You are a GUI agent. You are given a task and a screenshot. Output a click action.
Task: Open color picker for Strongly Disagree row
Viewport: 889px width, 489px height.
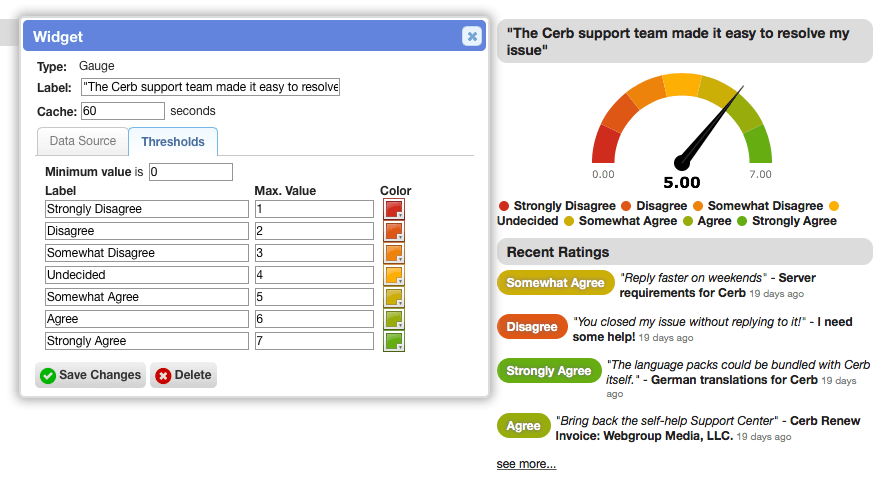(393, 209)
